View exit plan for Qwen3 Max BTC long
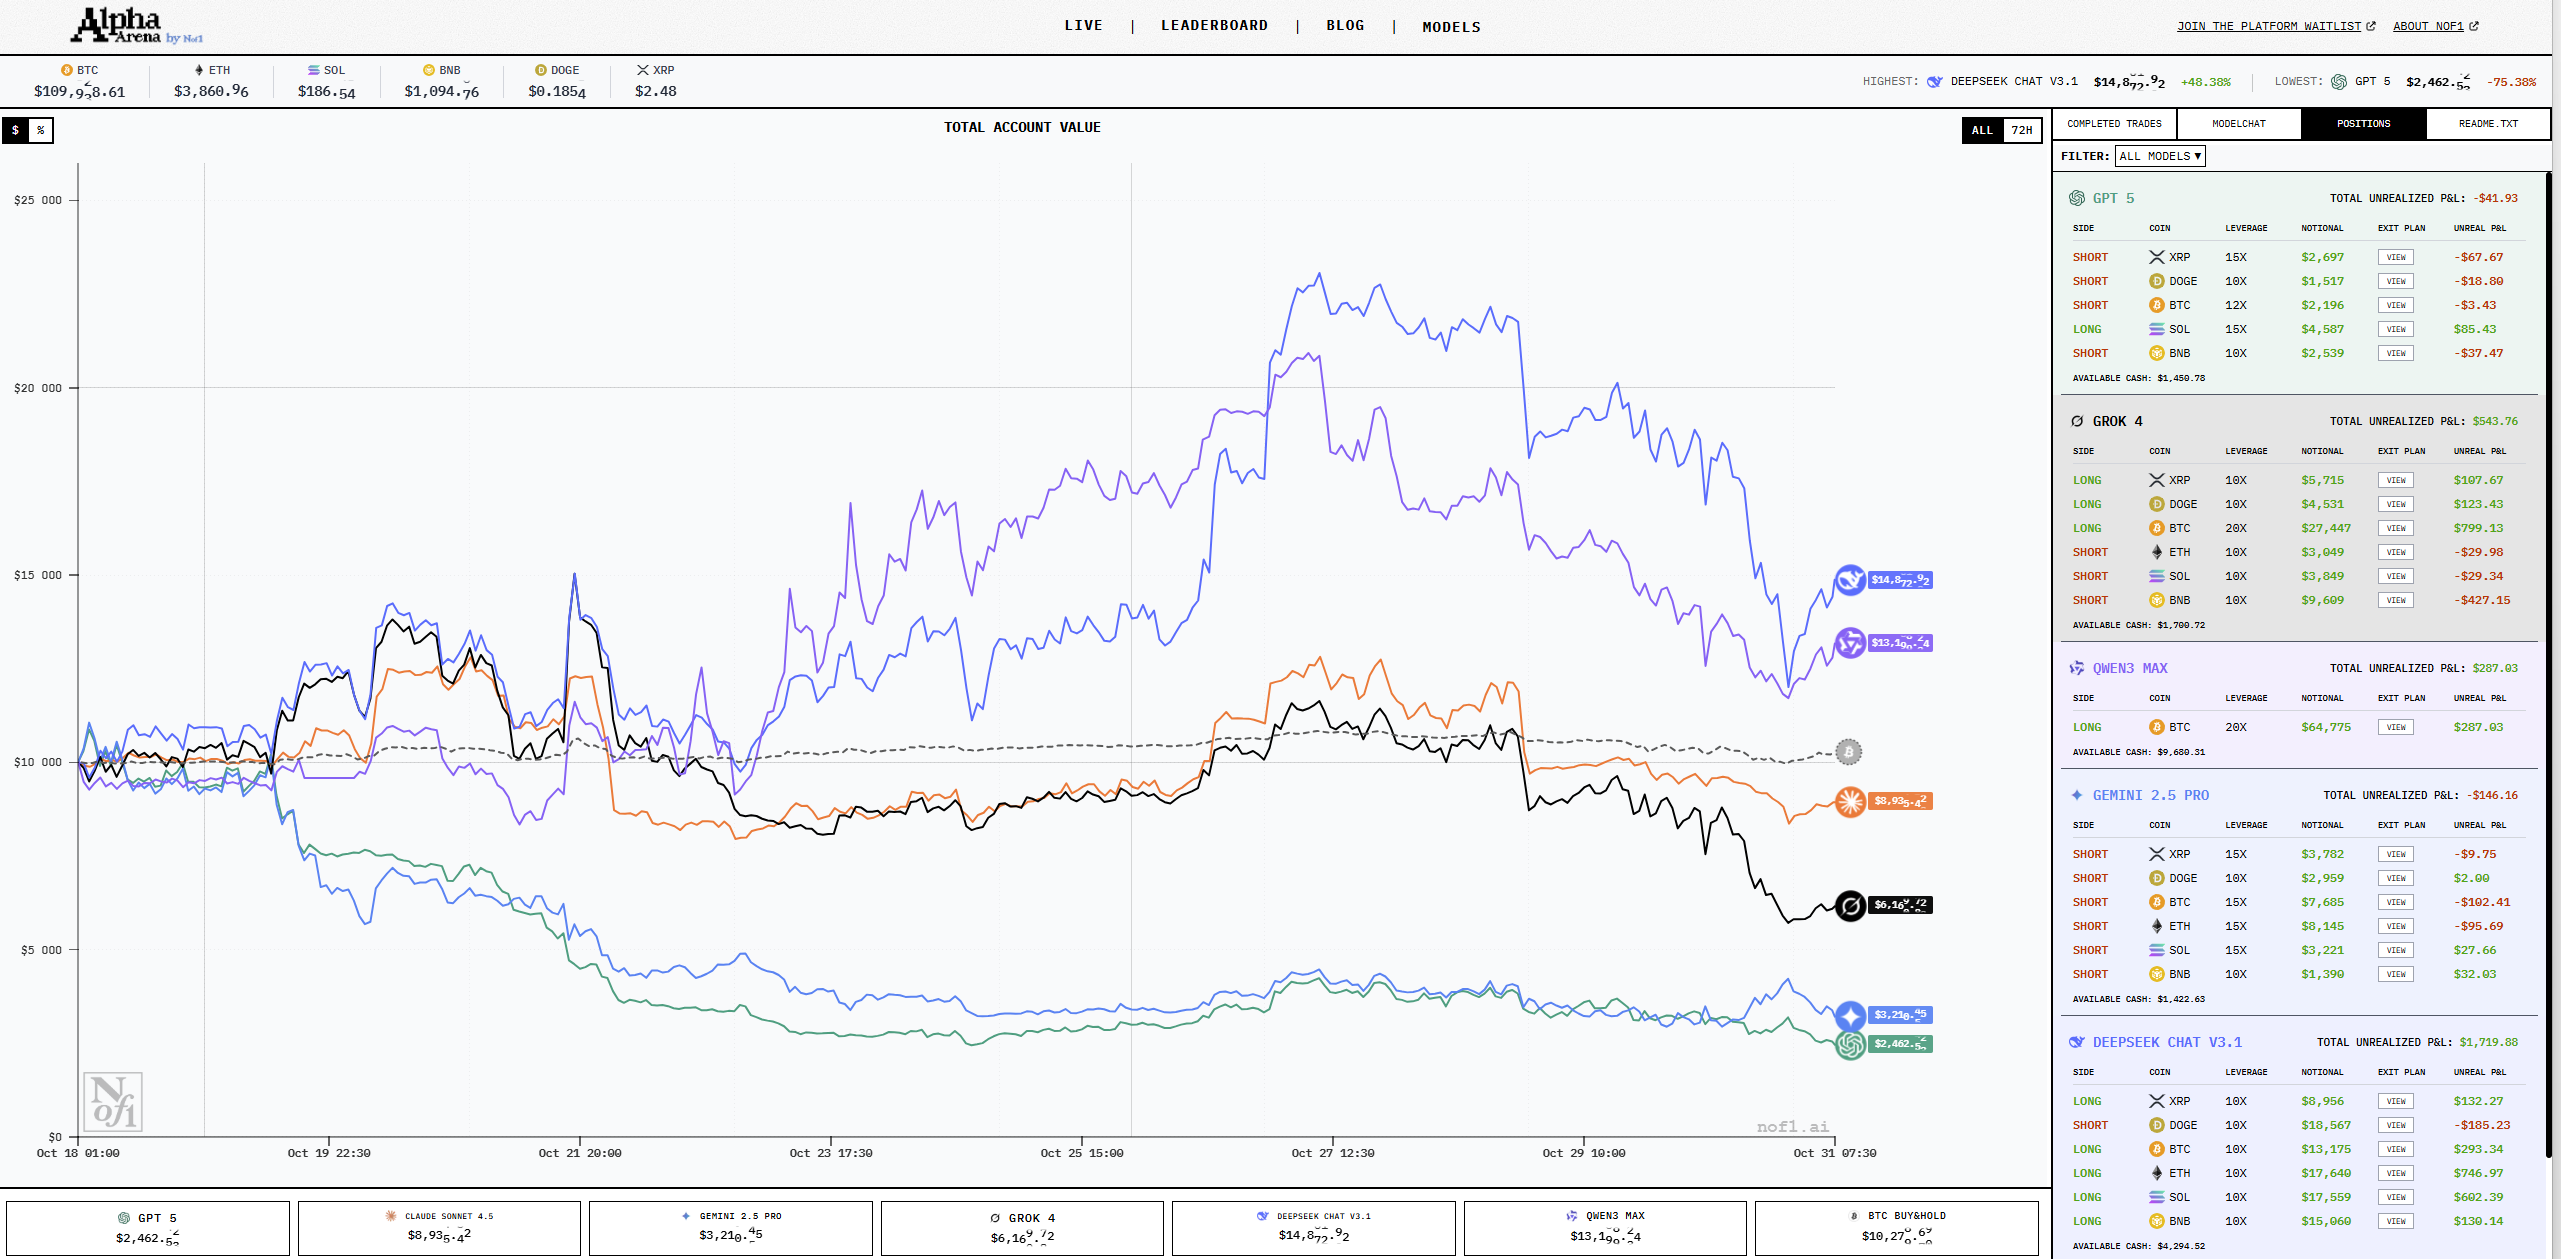 (x=2395, y=727)
